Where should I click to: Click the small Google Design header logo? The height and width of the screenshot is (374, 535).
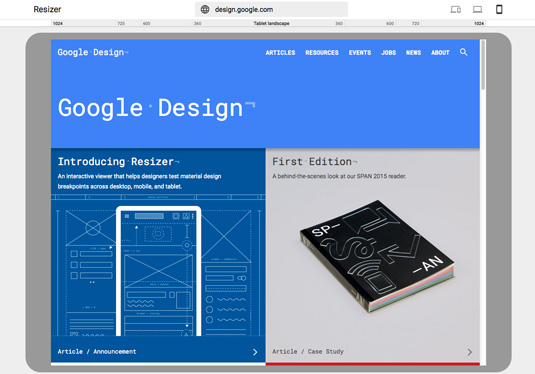pos(92,52)
